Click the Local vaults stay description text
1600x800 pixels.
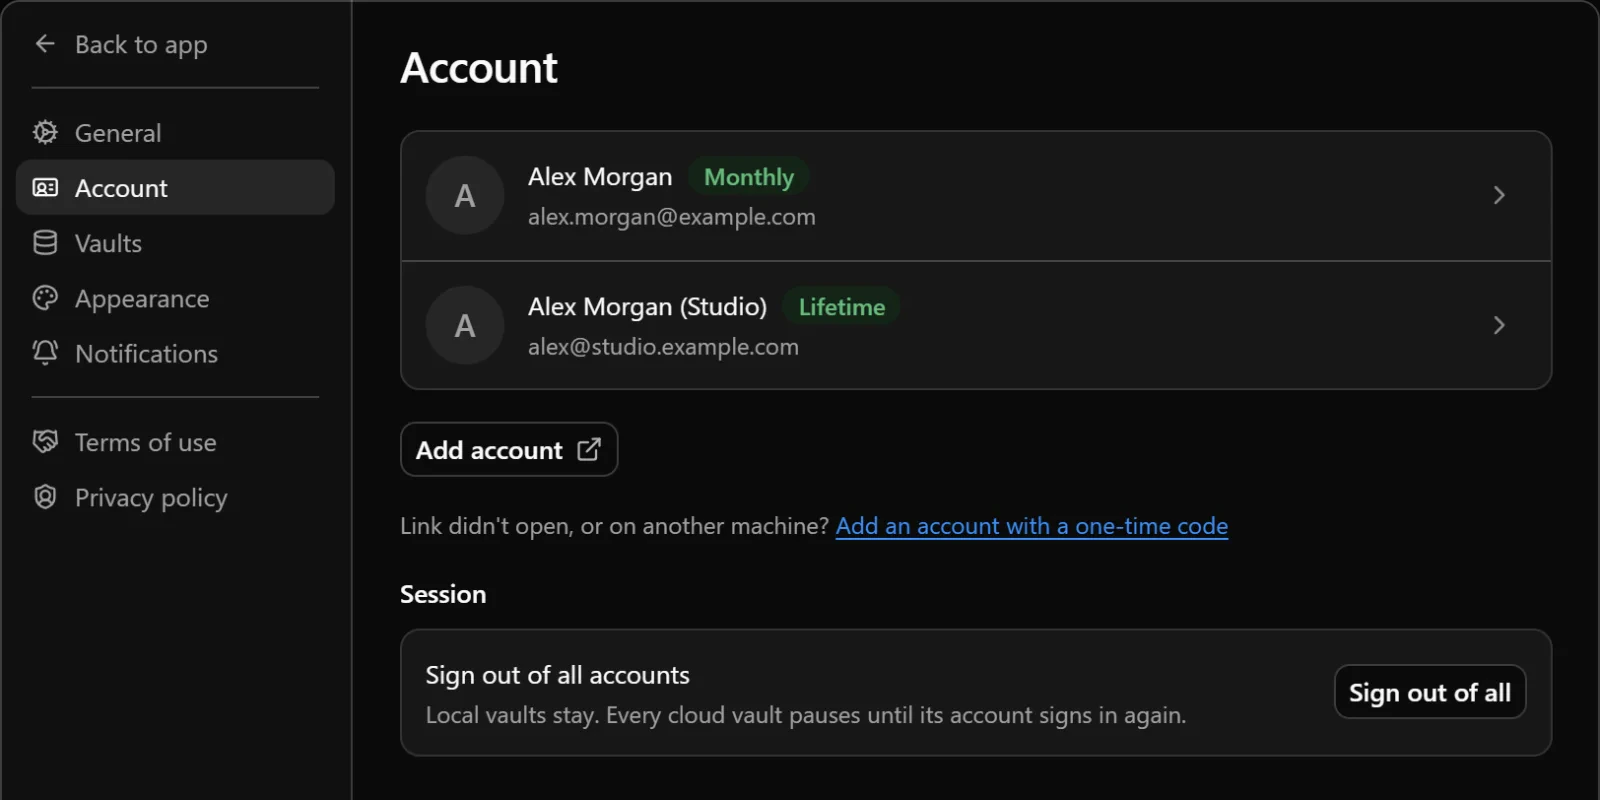(806, 715)
